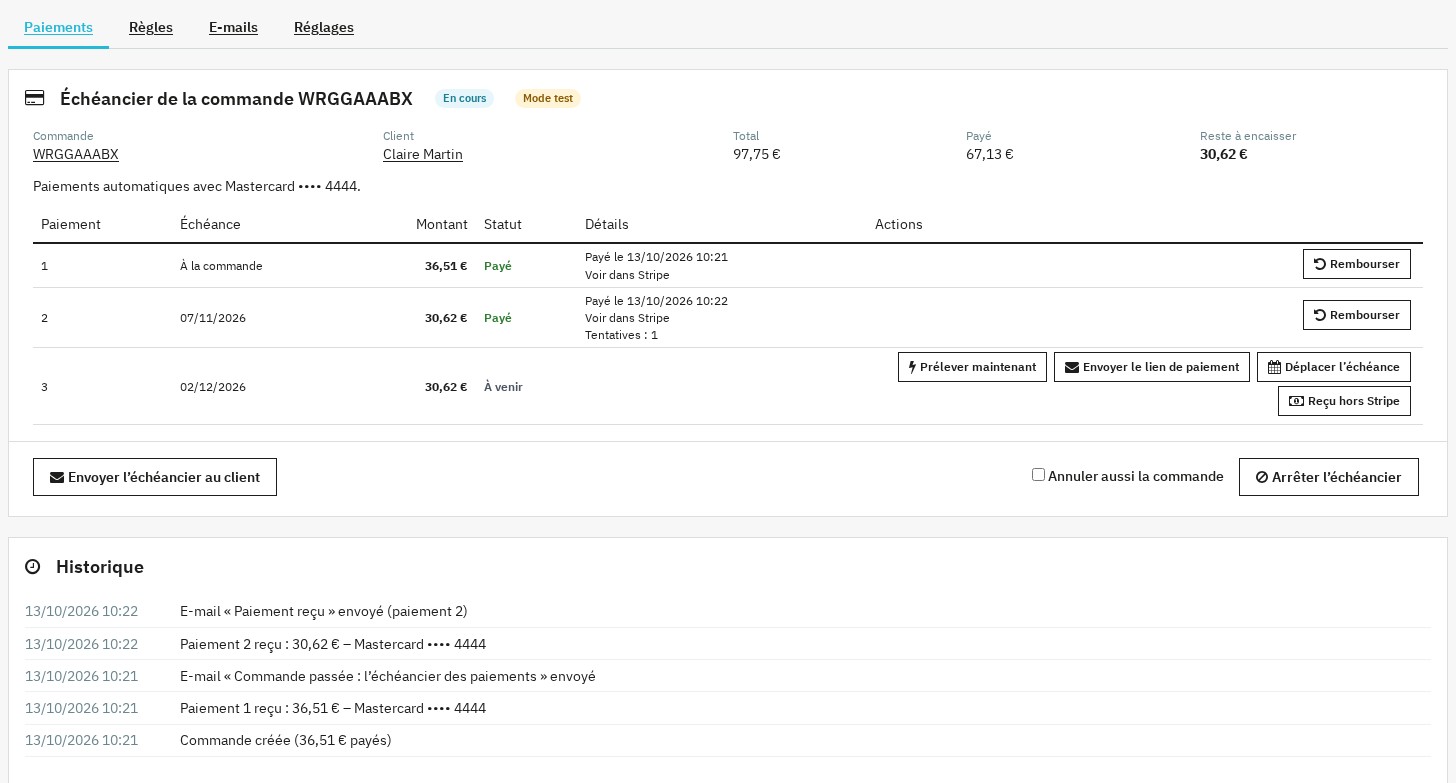Click the En cours status badge

465,98
